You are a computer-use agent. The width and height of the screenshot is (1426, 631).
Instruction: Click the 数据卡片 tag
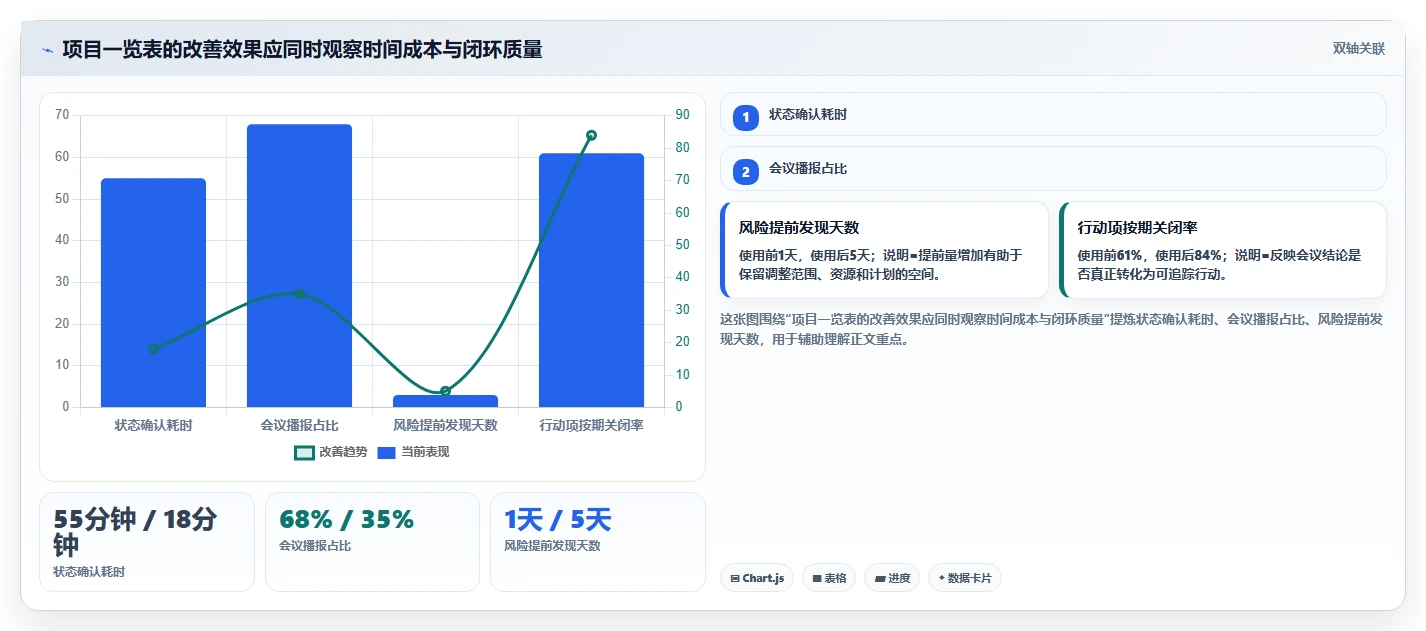pyautogui.click(x=965, y=578)
